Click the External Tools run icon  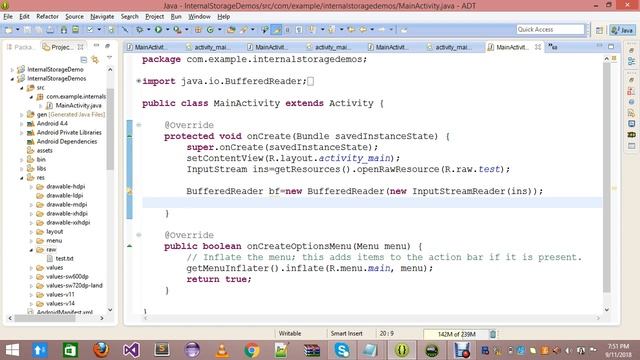point(177,29)
